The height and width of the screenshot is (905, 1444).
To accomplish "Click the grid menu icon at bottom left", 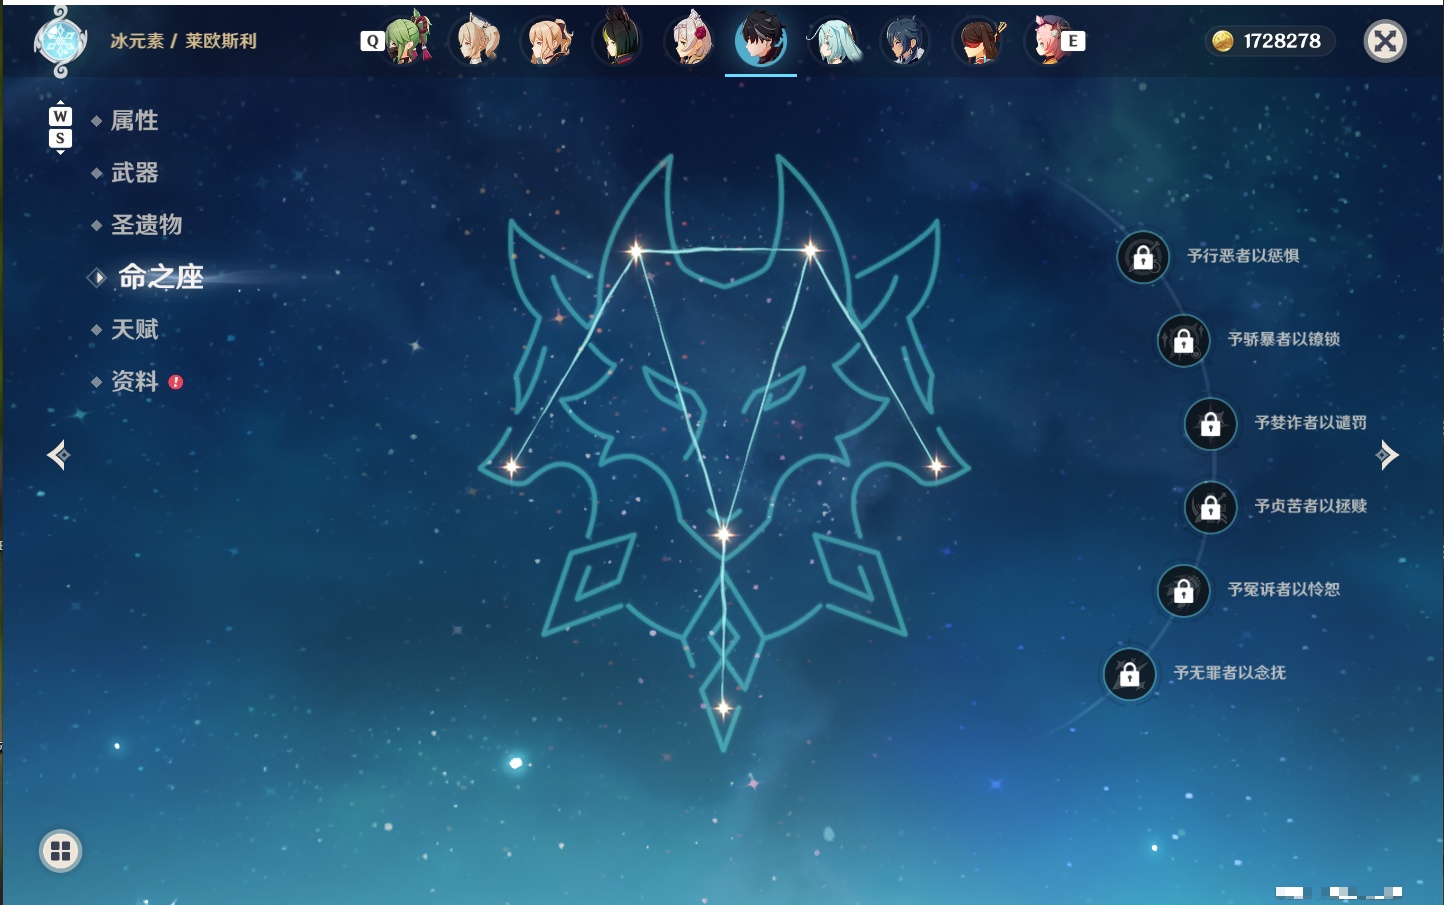I will pyautogui.click(x=60, y=851).
